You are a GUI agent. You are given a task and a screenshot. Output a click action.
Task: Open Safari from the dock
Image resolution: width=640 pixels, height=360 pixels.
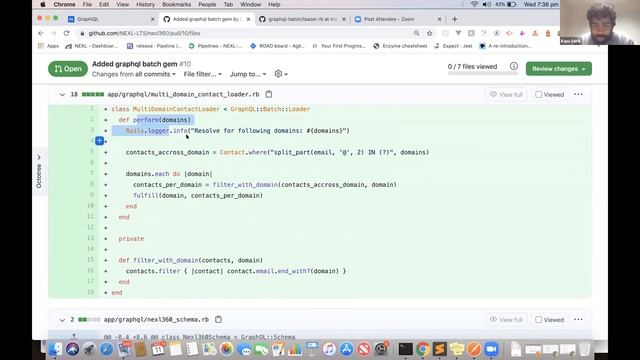click(x=107, y=349)
